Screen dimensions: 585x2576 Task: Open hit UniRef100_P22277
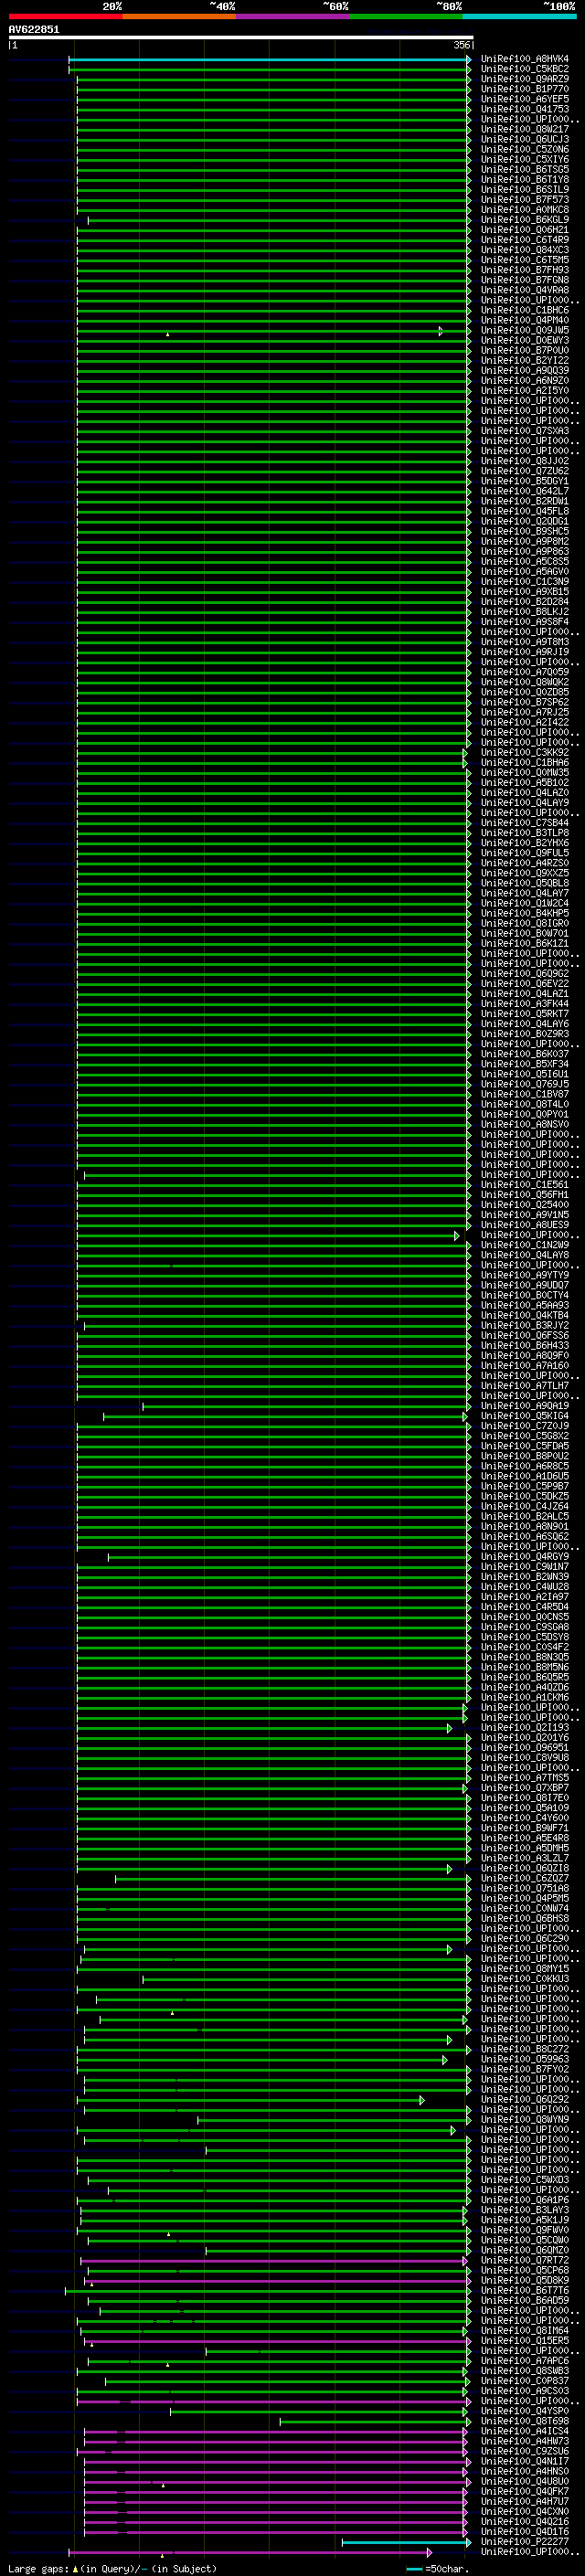(524, 2542)
